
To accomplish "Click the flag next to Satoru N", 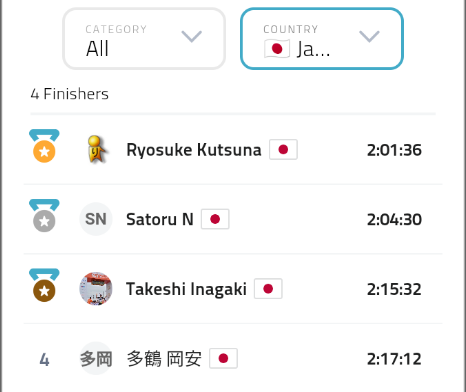I will [x=215, y=219].
